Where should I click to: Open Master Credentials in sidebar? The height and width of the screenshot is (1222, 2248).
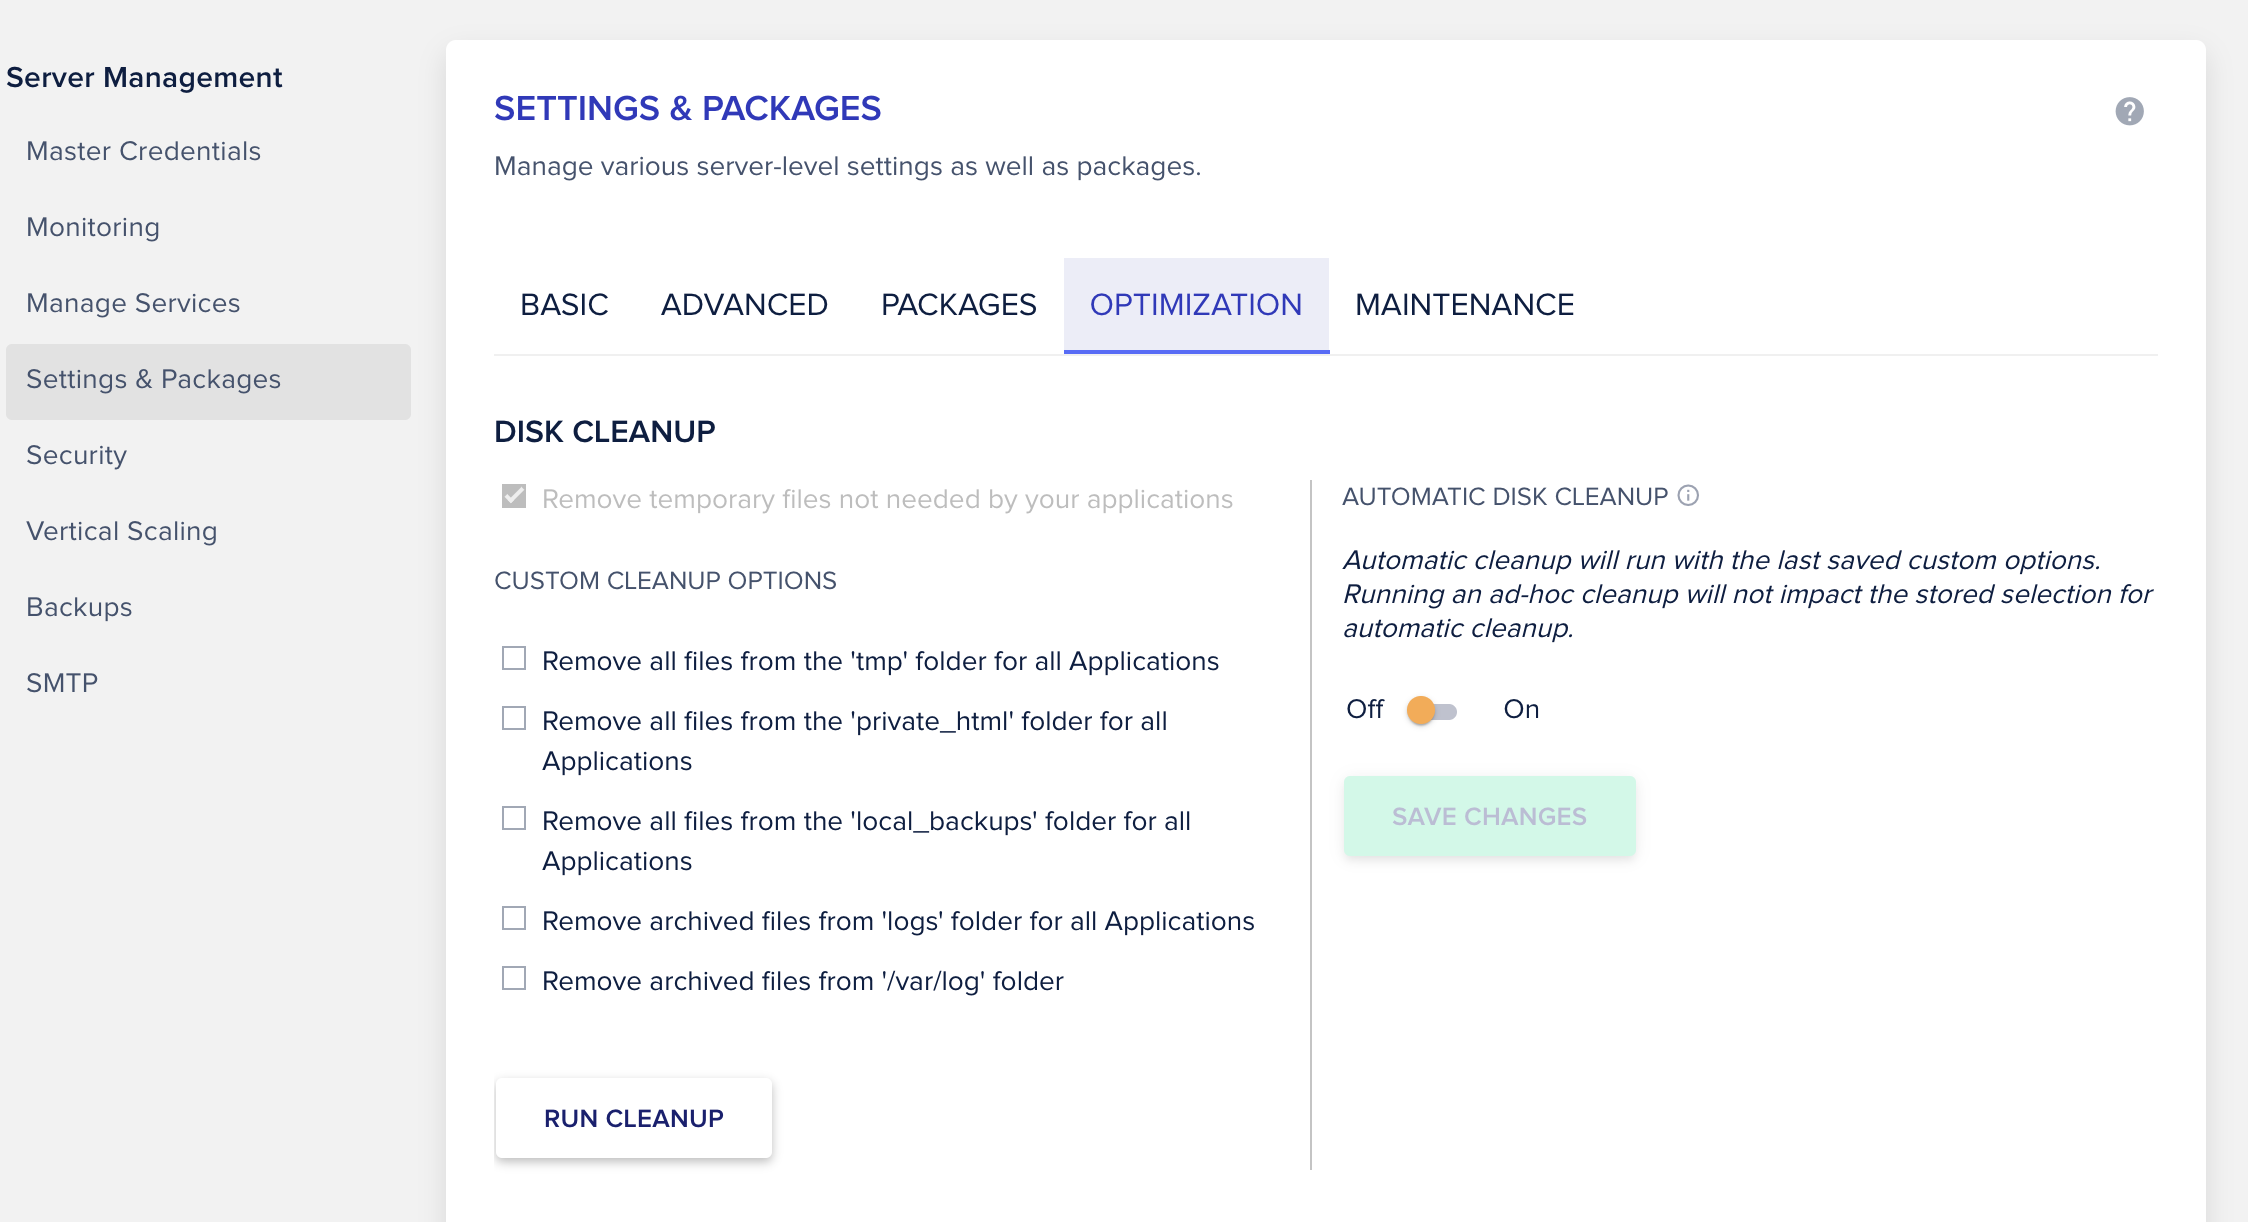point(143,151)
